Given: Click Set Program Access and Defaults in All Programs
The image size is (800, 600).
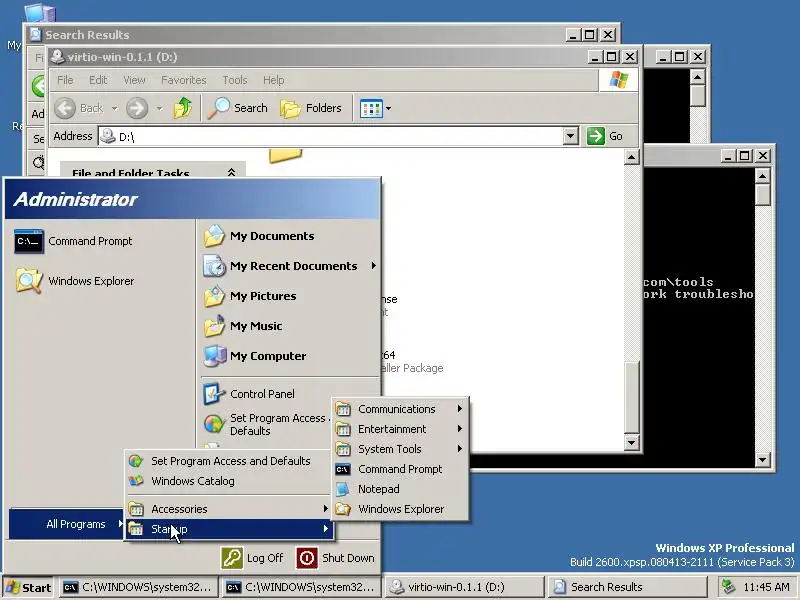Looking at the screenshot, I should point(230,461).
